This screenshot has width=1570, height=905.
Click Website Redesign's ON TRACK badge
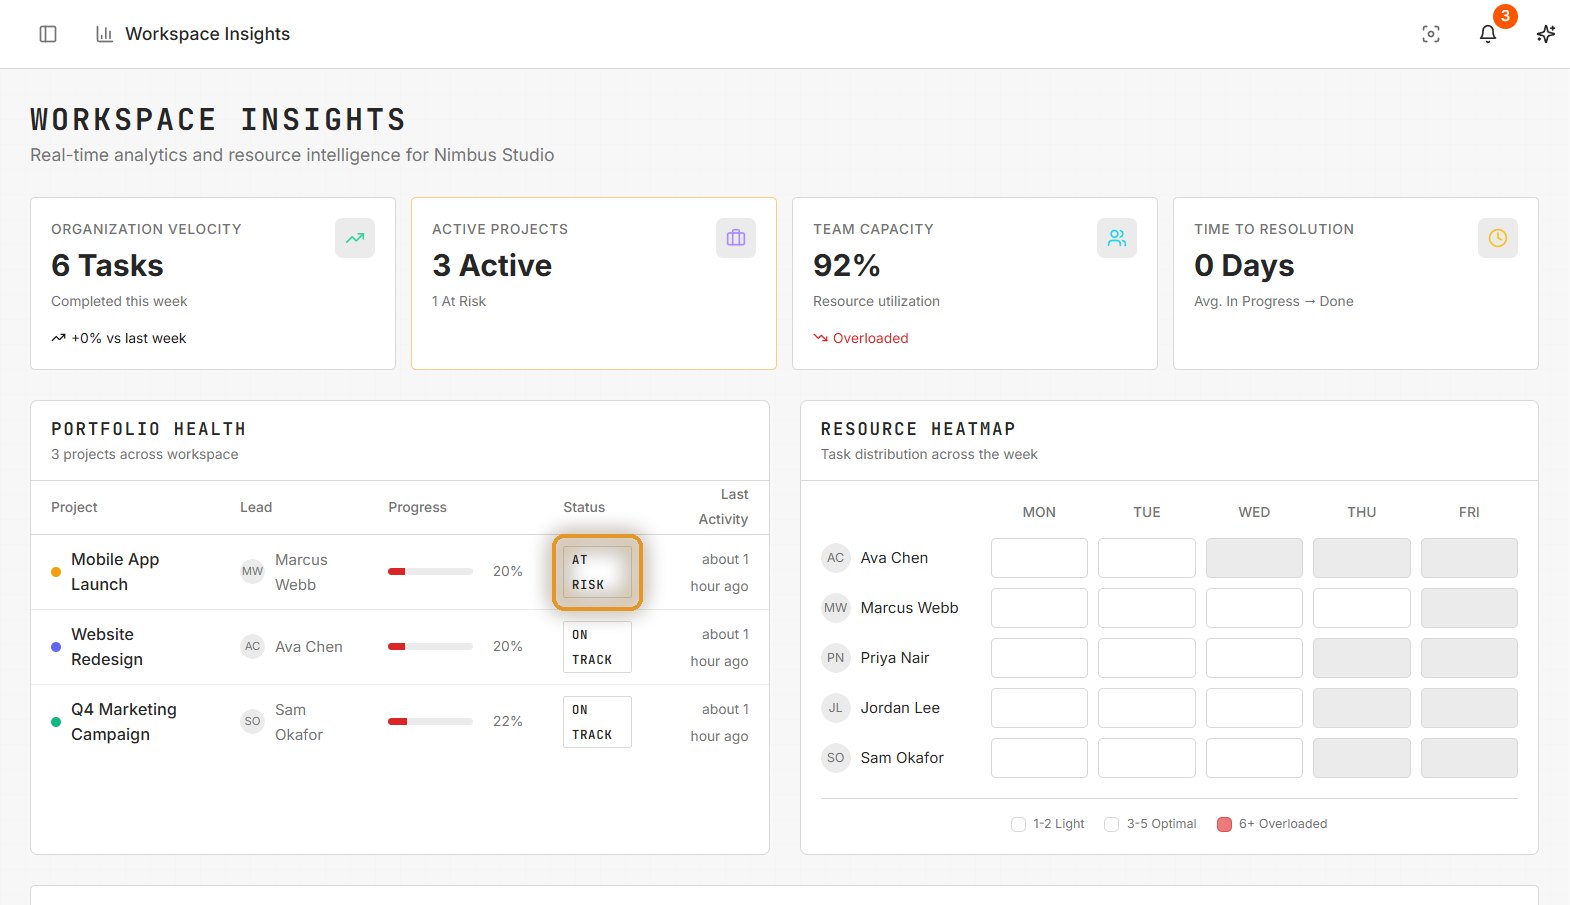pos(597,647)
